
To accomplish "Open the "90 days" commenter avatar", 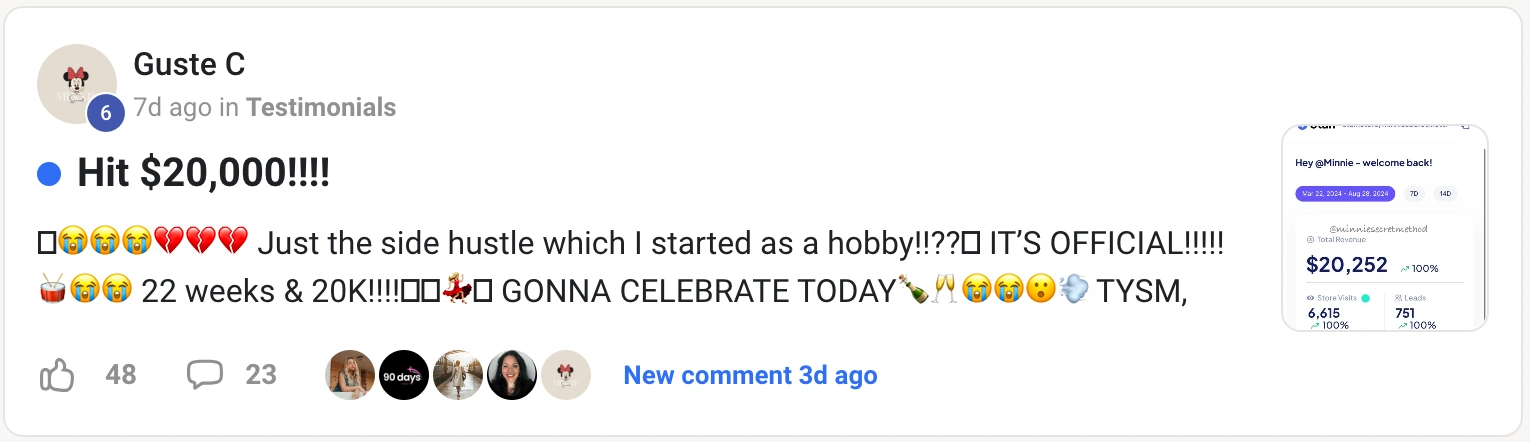I will (x=405, y=376).
